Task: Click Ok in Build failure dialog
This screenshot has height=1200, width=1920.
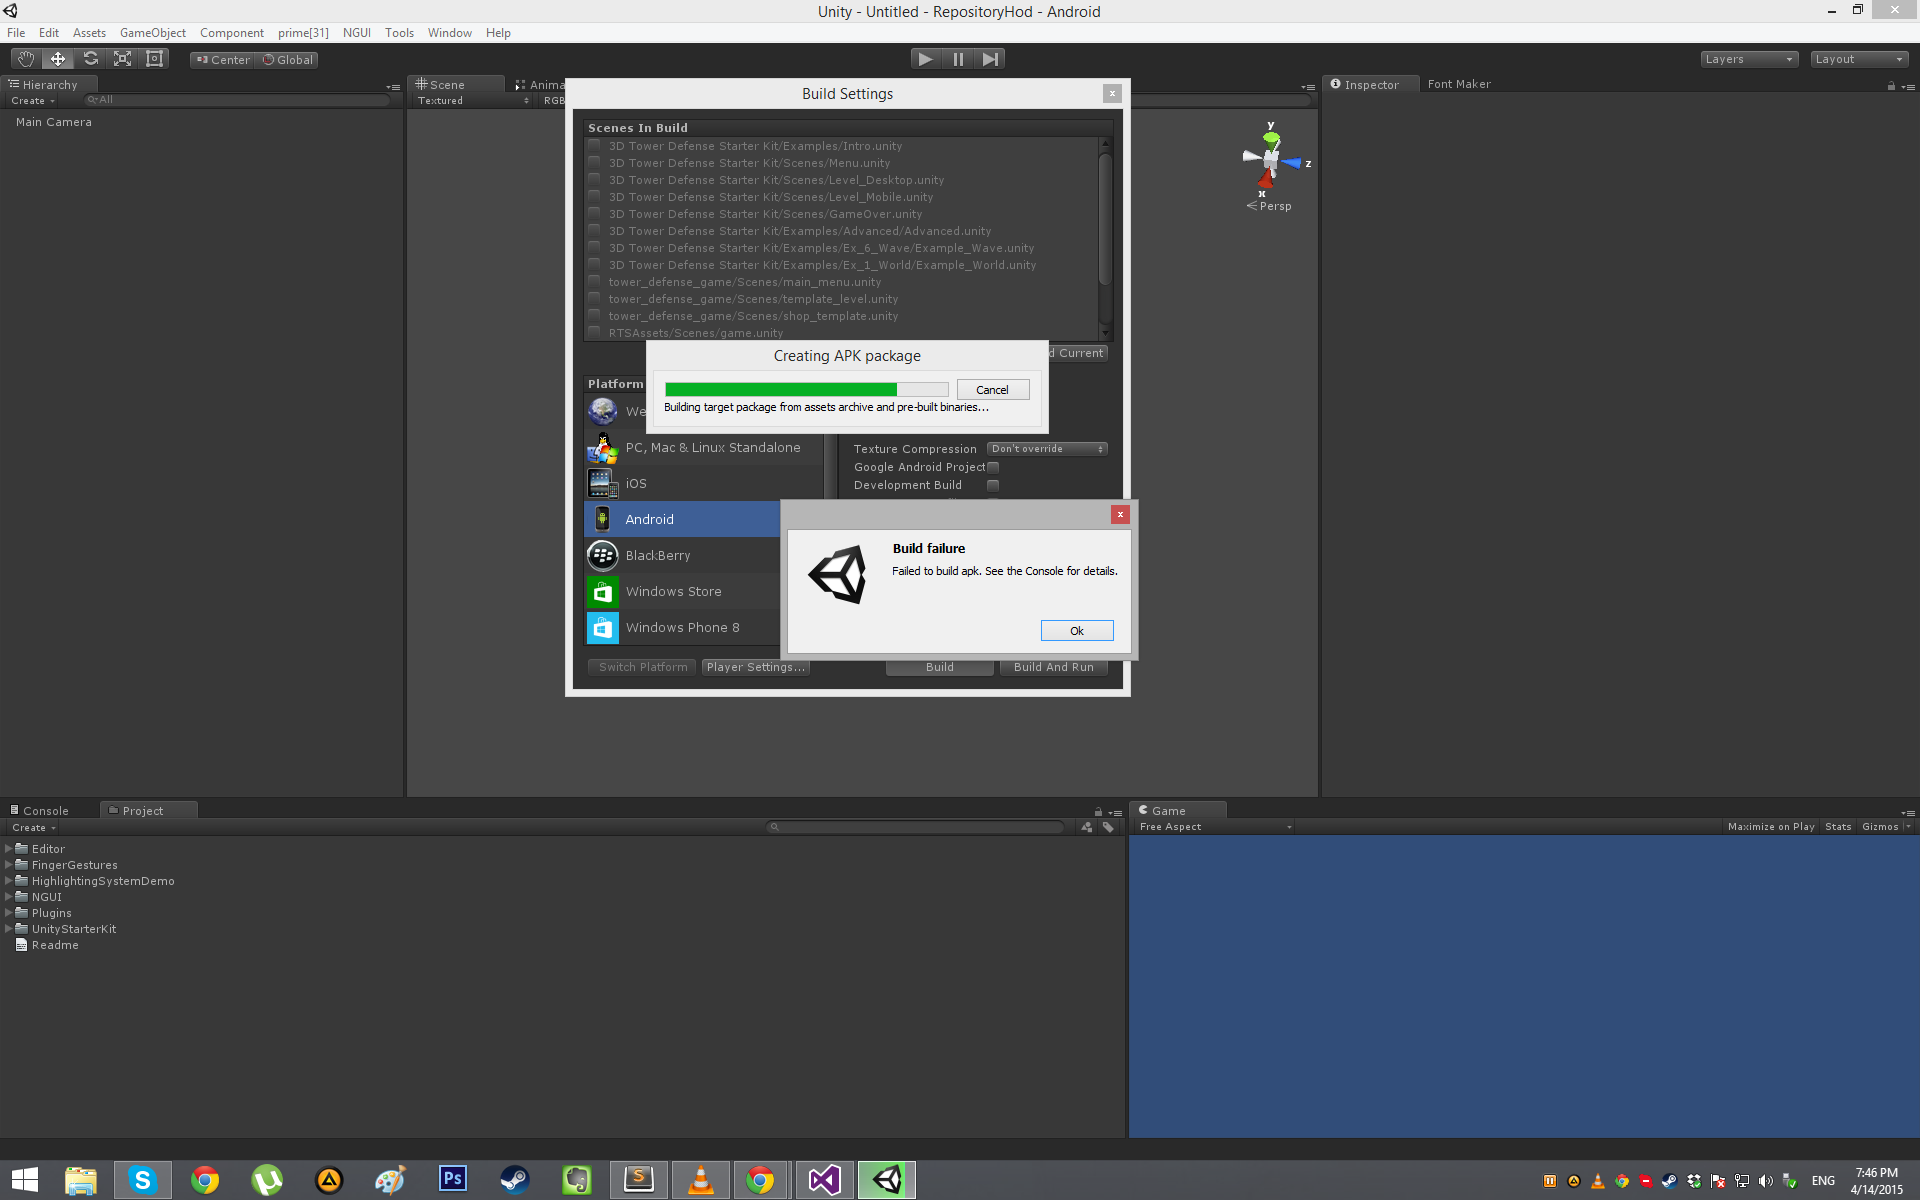Action: point(1077,631)
